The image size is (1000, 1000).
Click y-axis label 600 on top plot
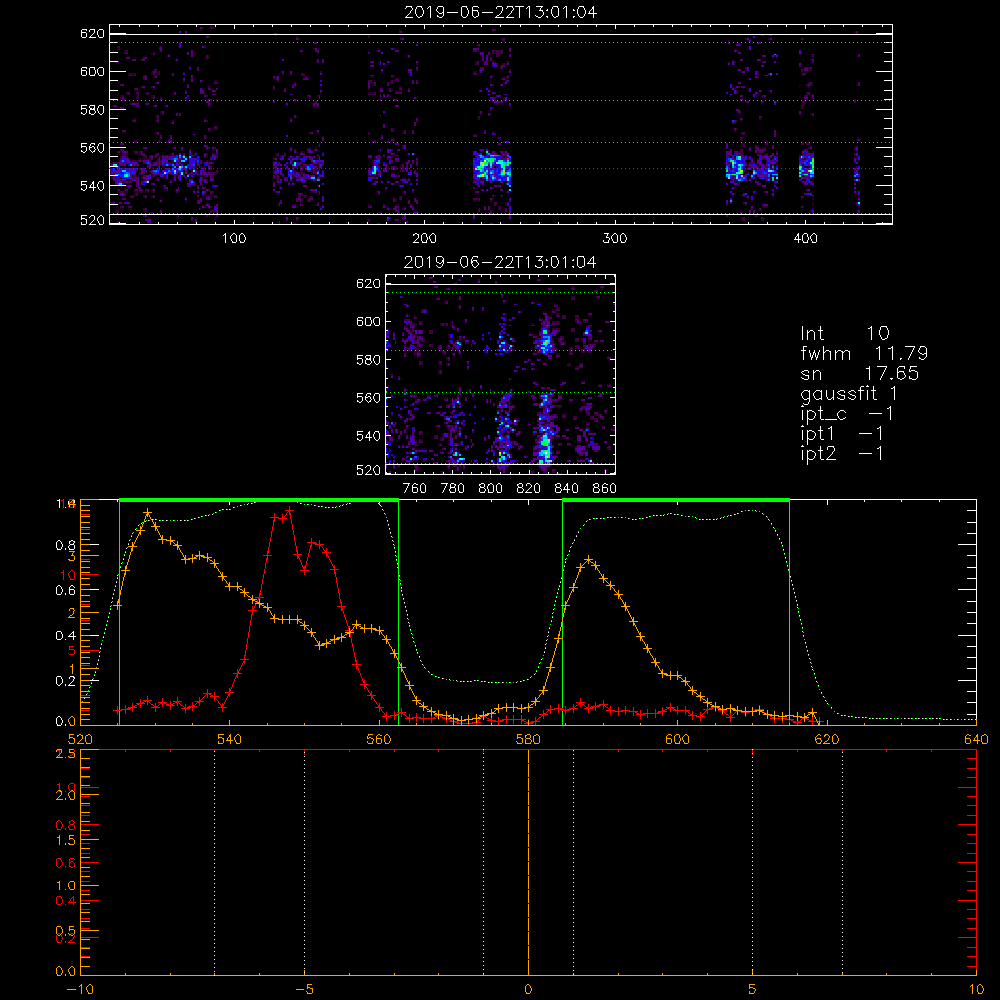(92, 71)
